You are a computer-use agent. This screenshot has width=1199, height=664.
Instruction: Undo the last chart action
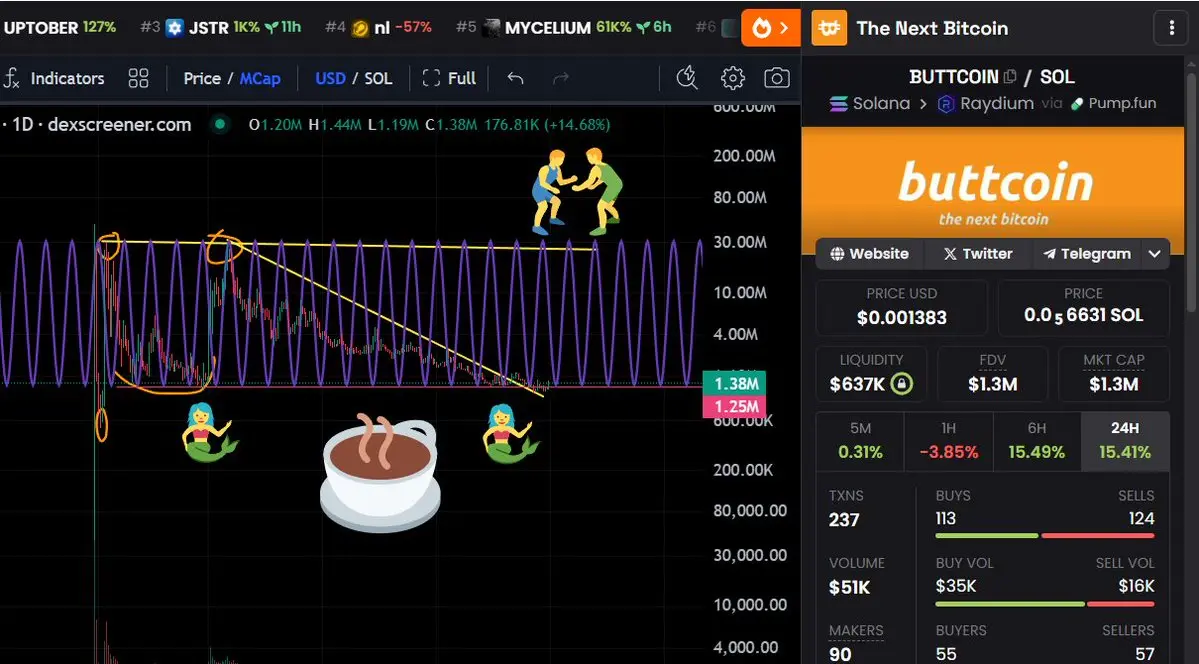click(515, 78)
